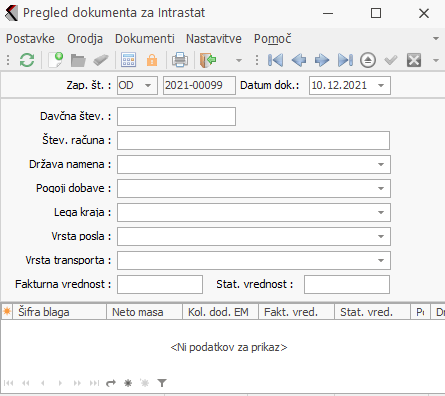Open the Nastavitve menu
The height and width of the screenshot is (396, 445).
[214, 39]
